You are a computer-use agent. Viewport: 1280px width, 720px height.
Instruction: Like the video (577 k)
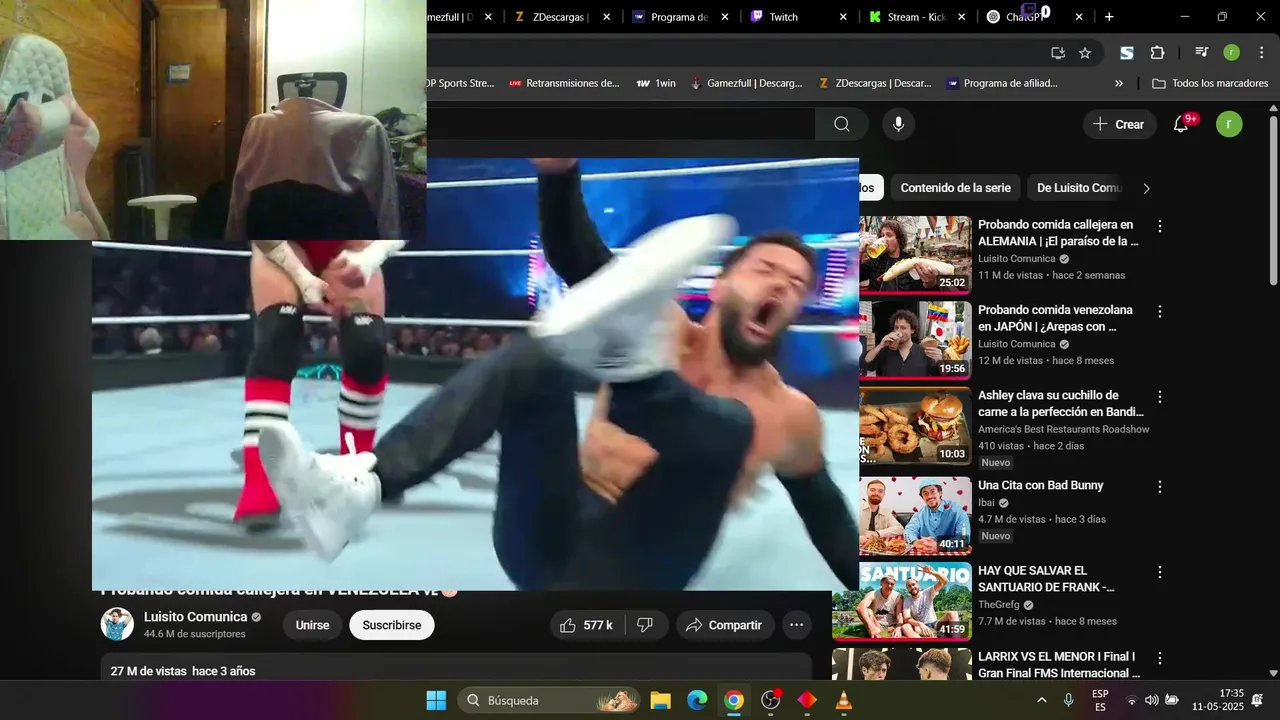[x=587, y=625]
